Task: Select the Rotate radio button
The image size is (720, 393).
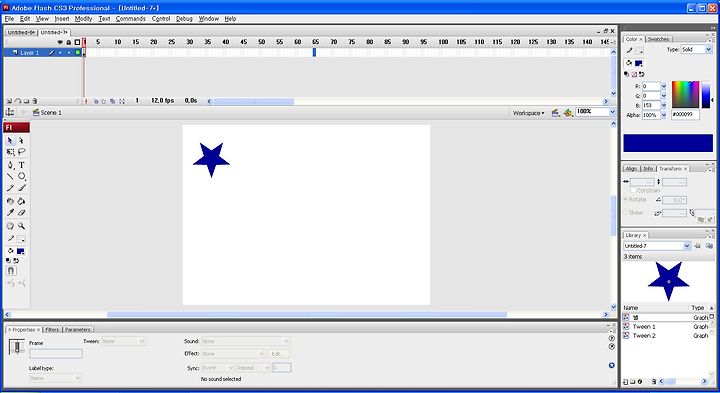Action: pos(625,200)
